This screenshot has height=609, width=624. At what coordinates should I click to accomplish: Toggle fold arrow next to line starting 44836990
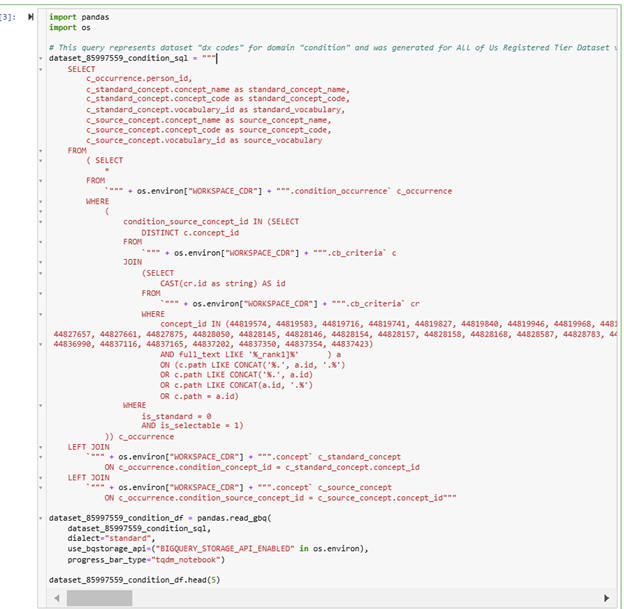click(41, 344)
